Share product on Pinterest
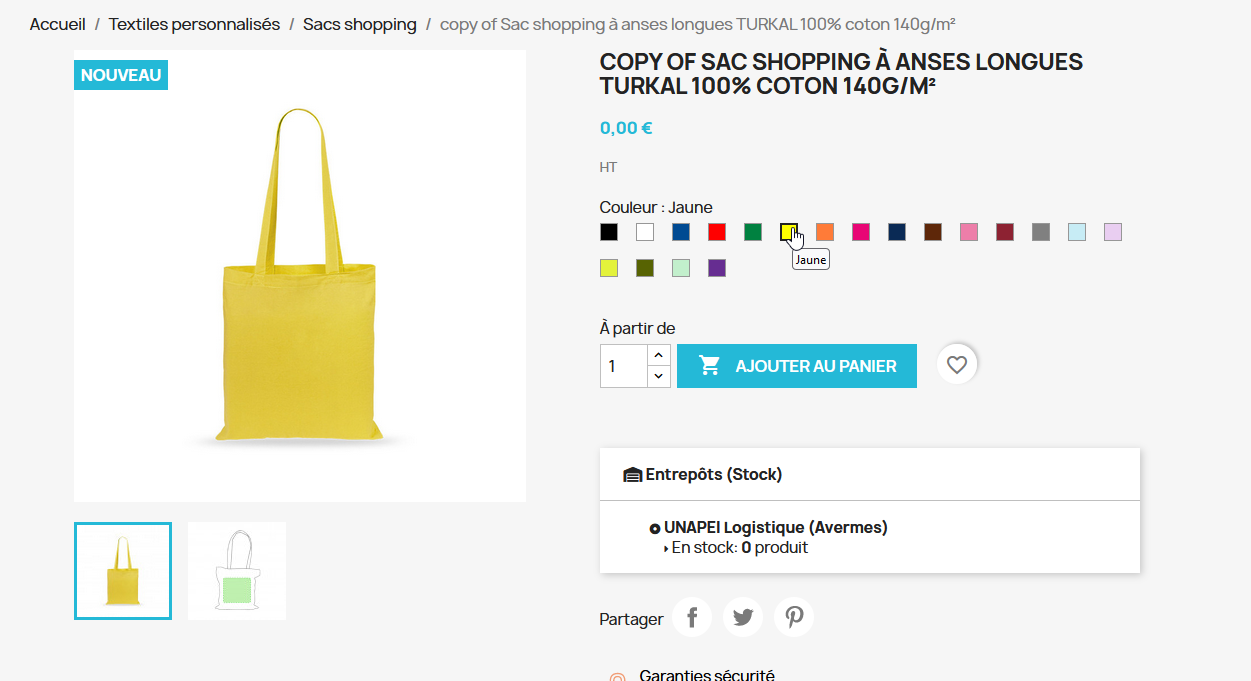 794,617
